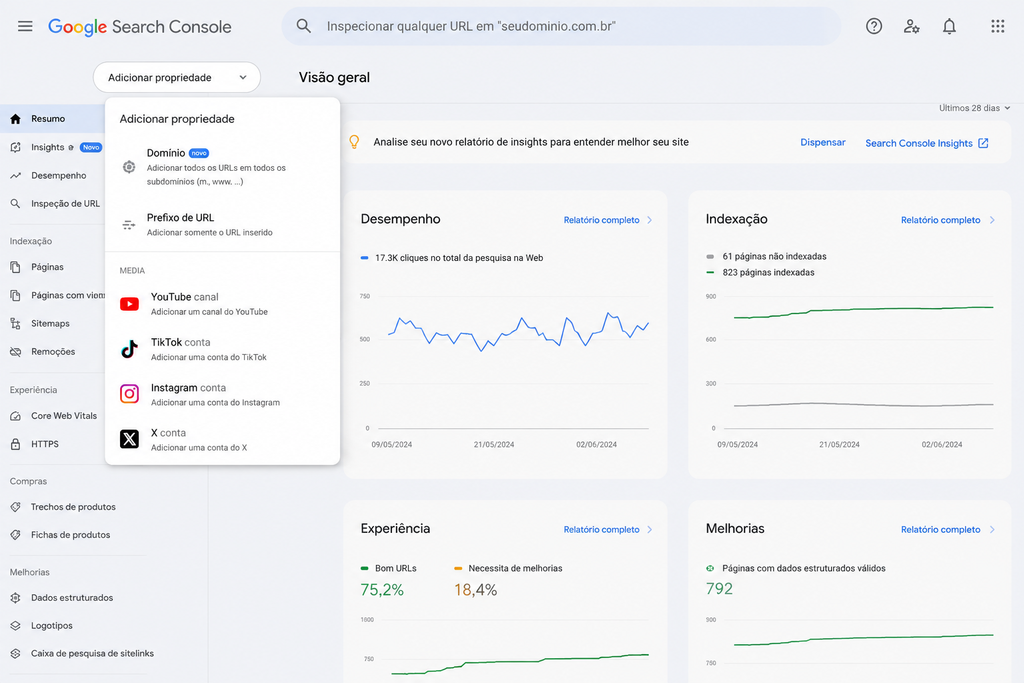
Task: Open Relatório completo for Indexação
Action: click(x=940, y=220)
